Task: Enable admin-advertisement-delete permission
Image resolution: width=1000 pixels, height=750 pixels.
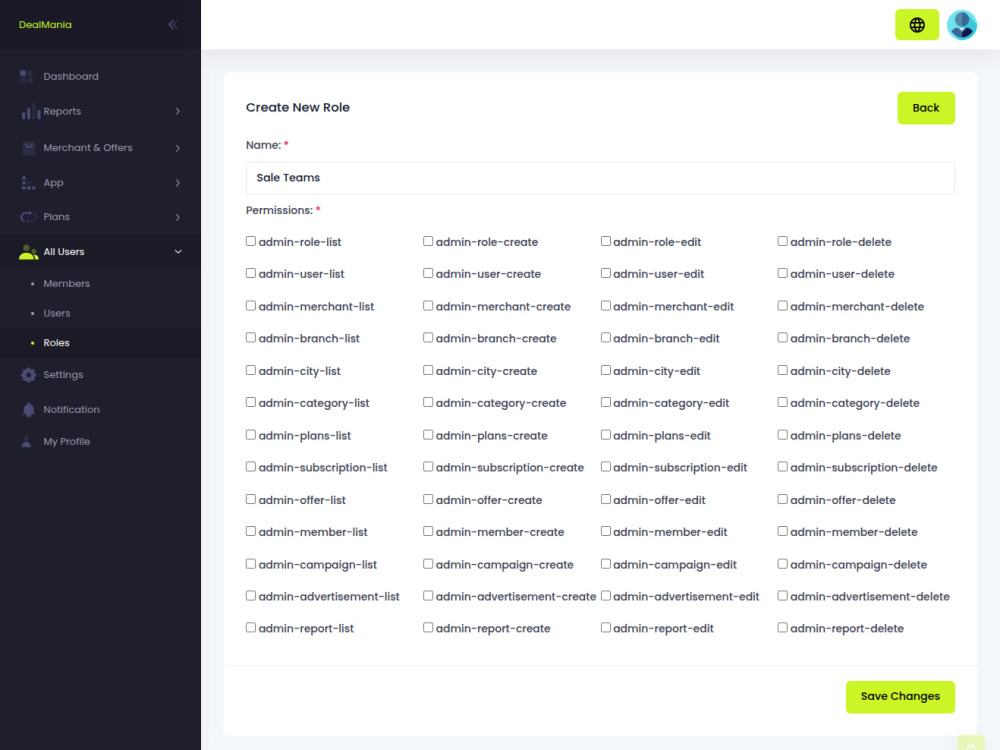Action: point(783,595)
